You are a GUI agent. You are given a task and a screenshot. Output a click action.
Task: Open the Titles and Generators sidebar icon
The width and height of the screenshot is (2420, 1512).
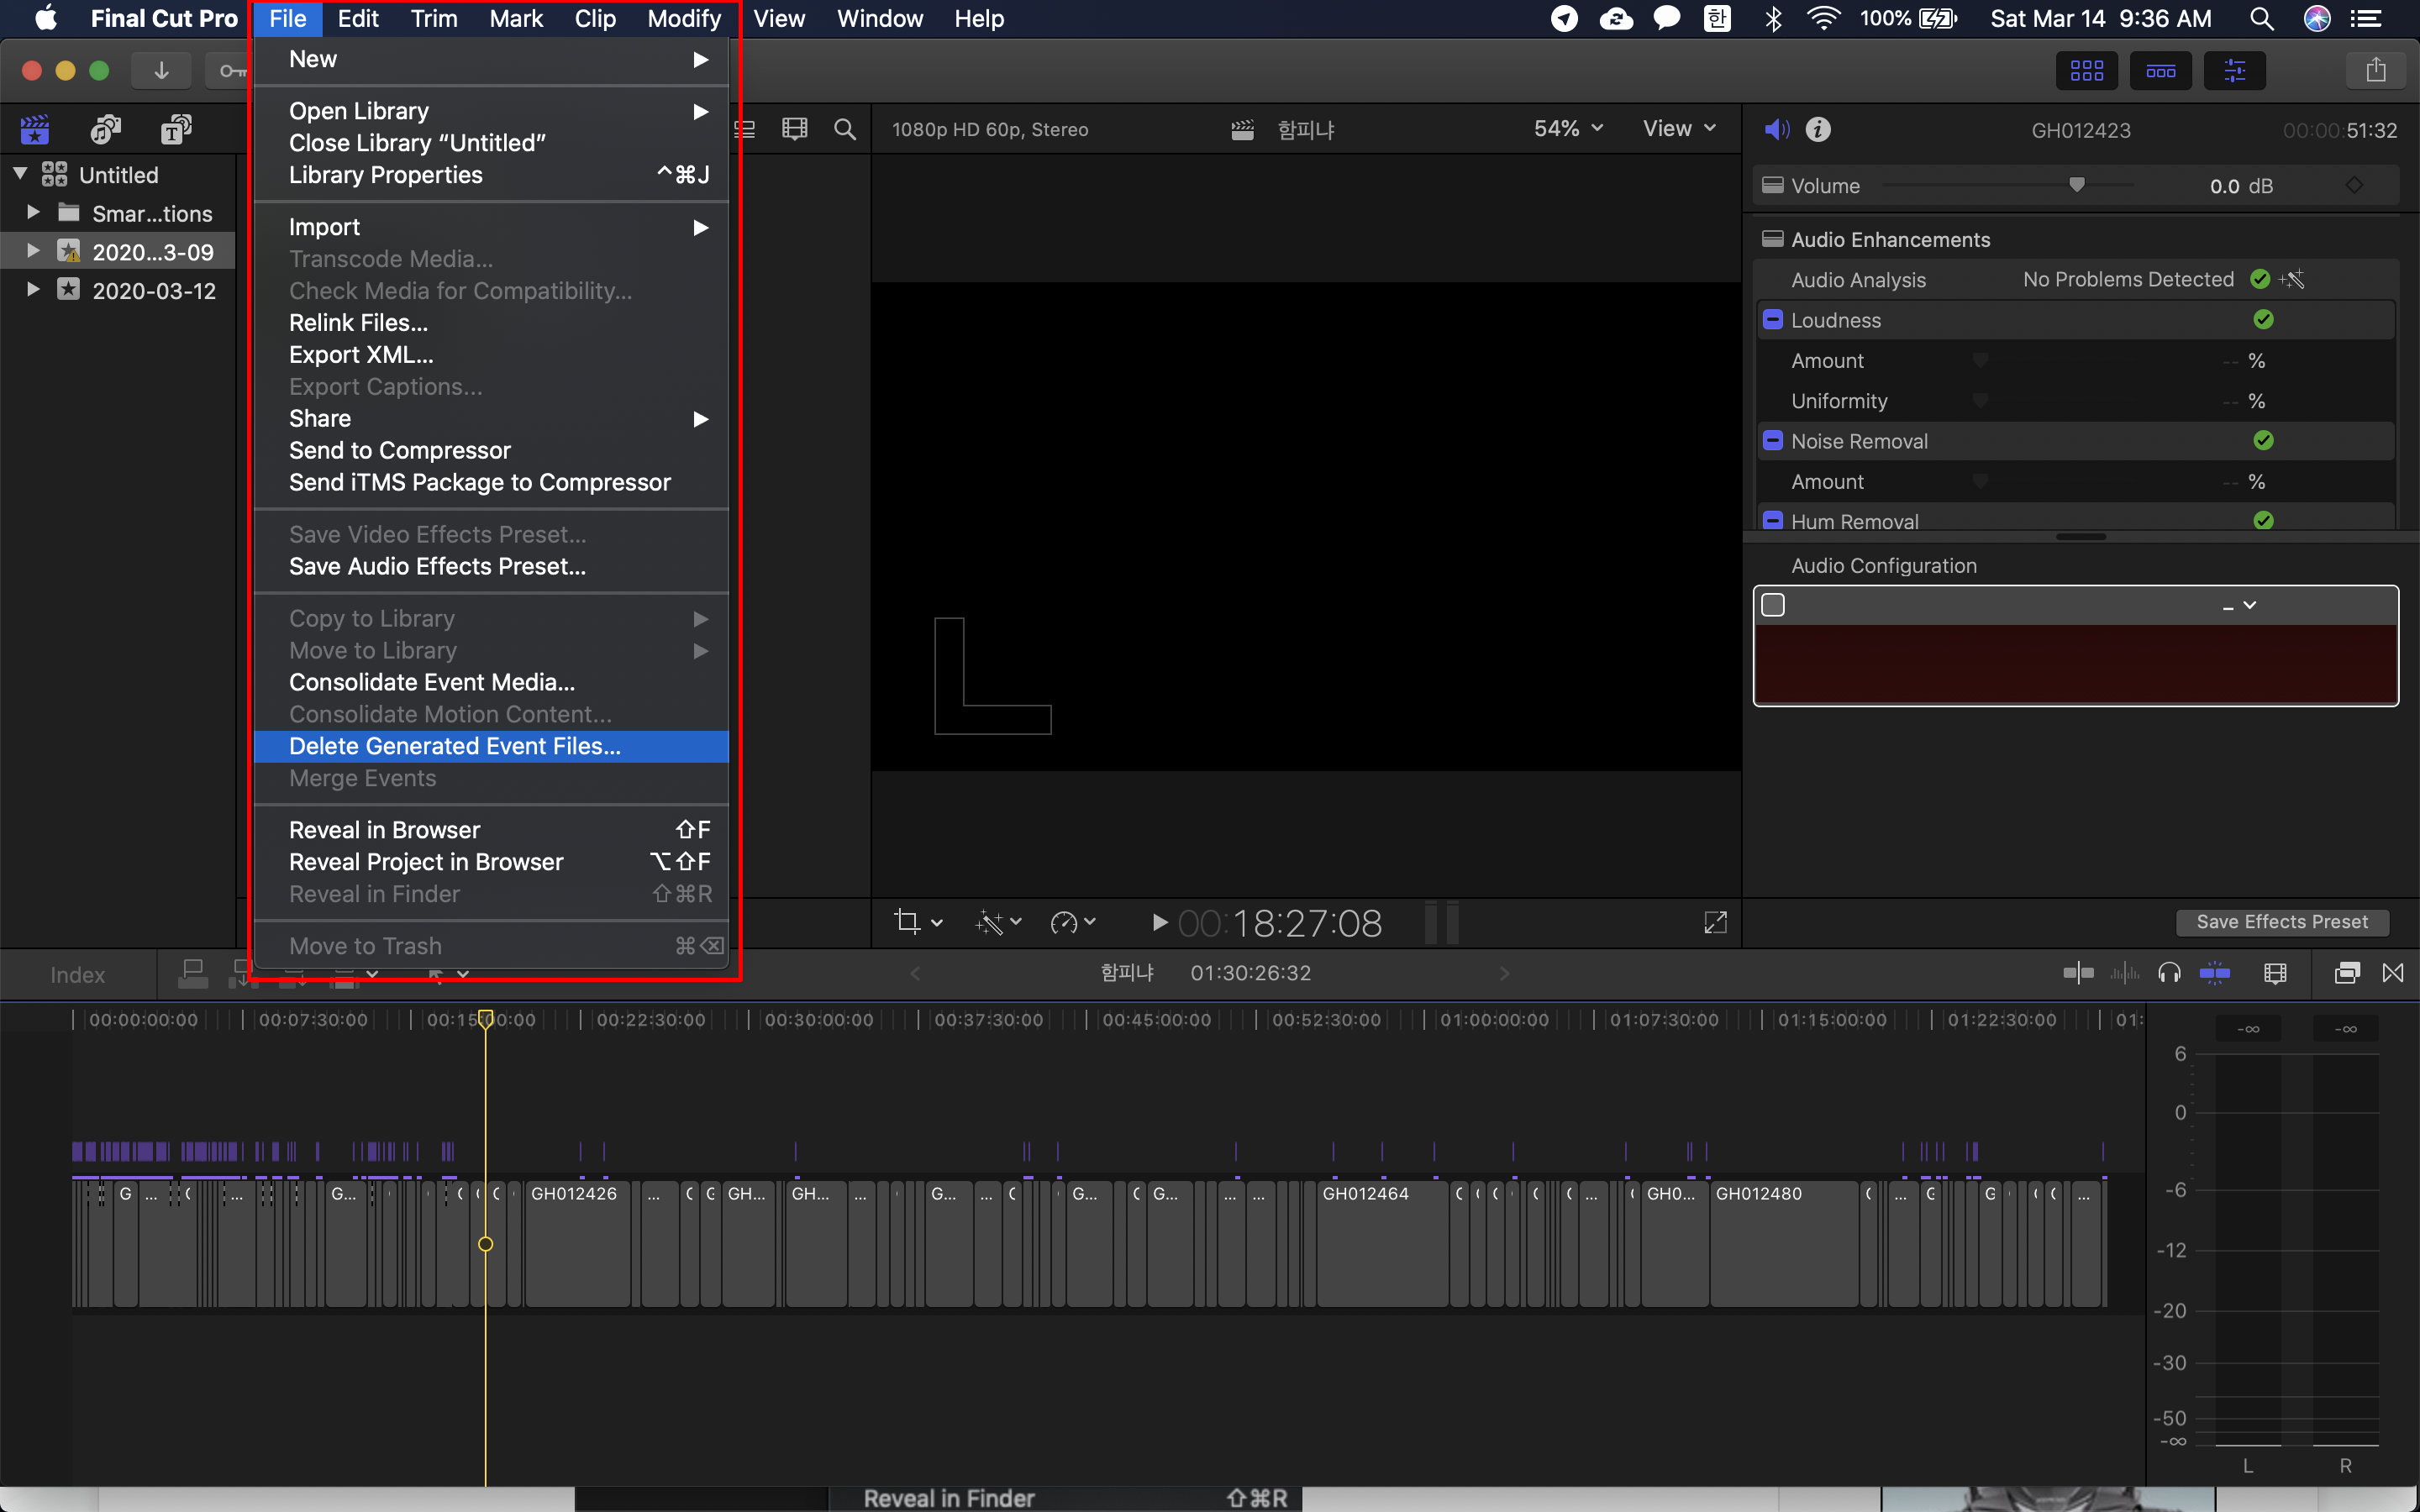[x=176, y=129]
